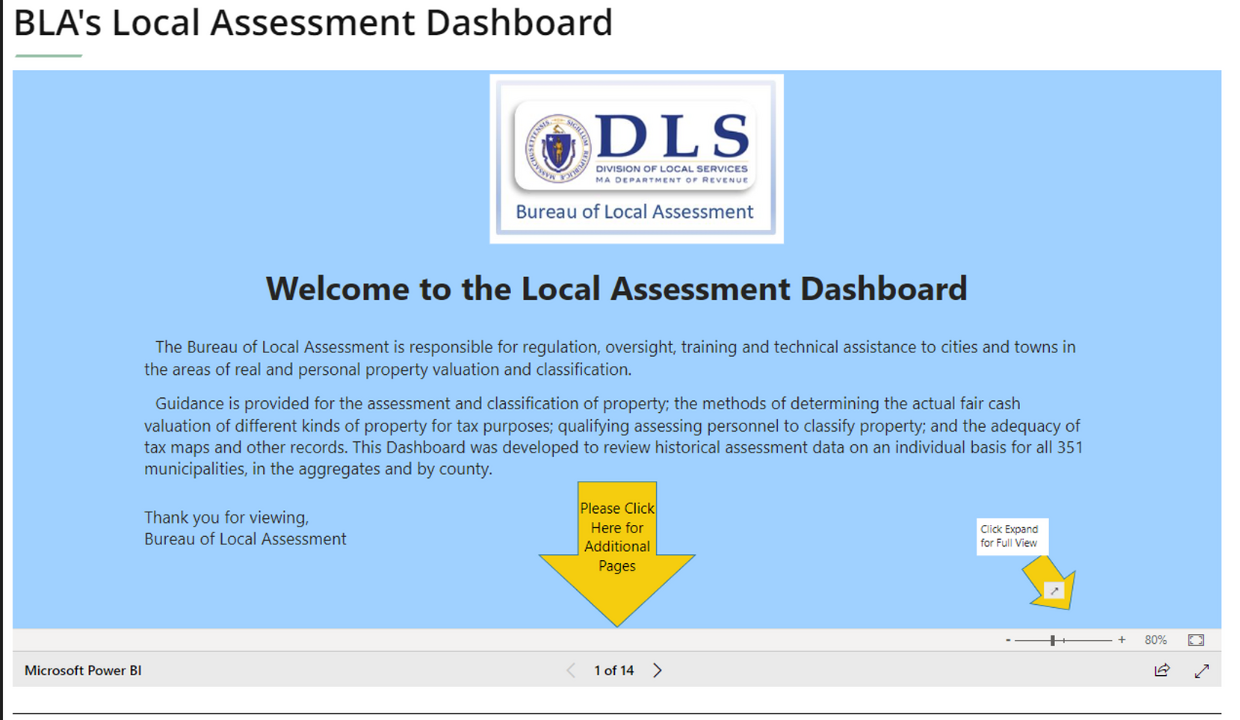Enter full screen mode via the arrow icon

[x=1202, y=670]
